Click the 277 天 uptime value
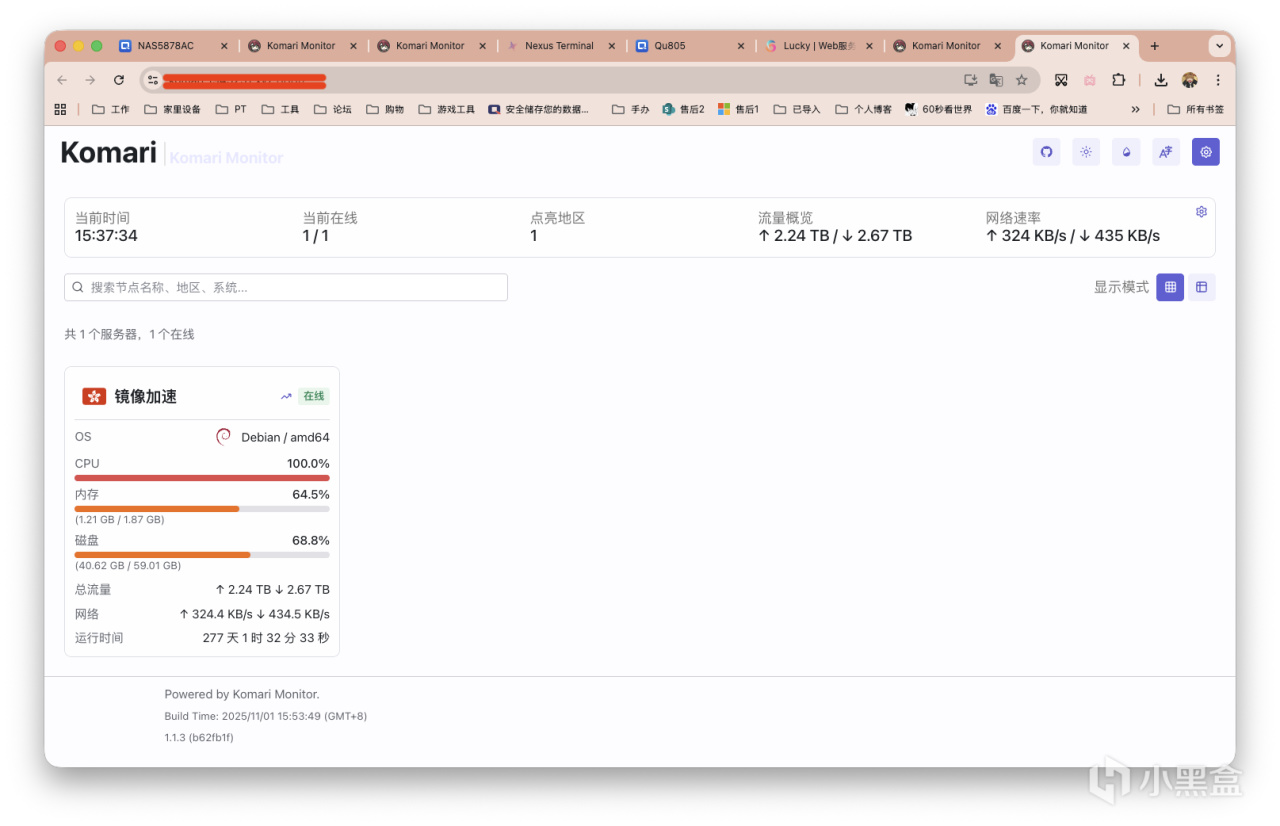This screenshot has width=1280, height=826. [x=265, y=638]
